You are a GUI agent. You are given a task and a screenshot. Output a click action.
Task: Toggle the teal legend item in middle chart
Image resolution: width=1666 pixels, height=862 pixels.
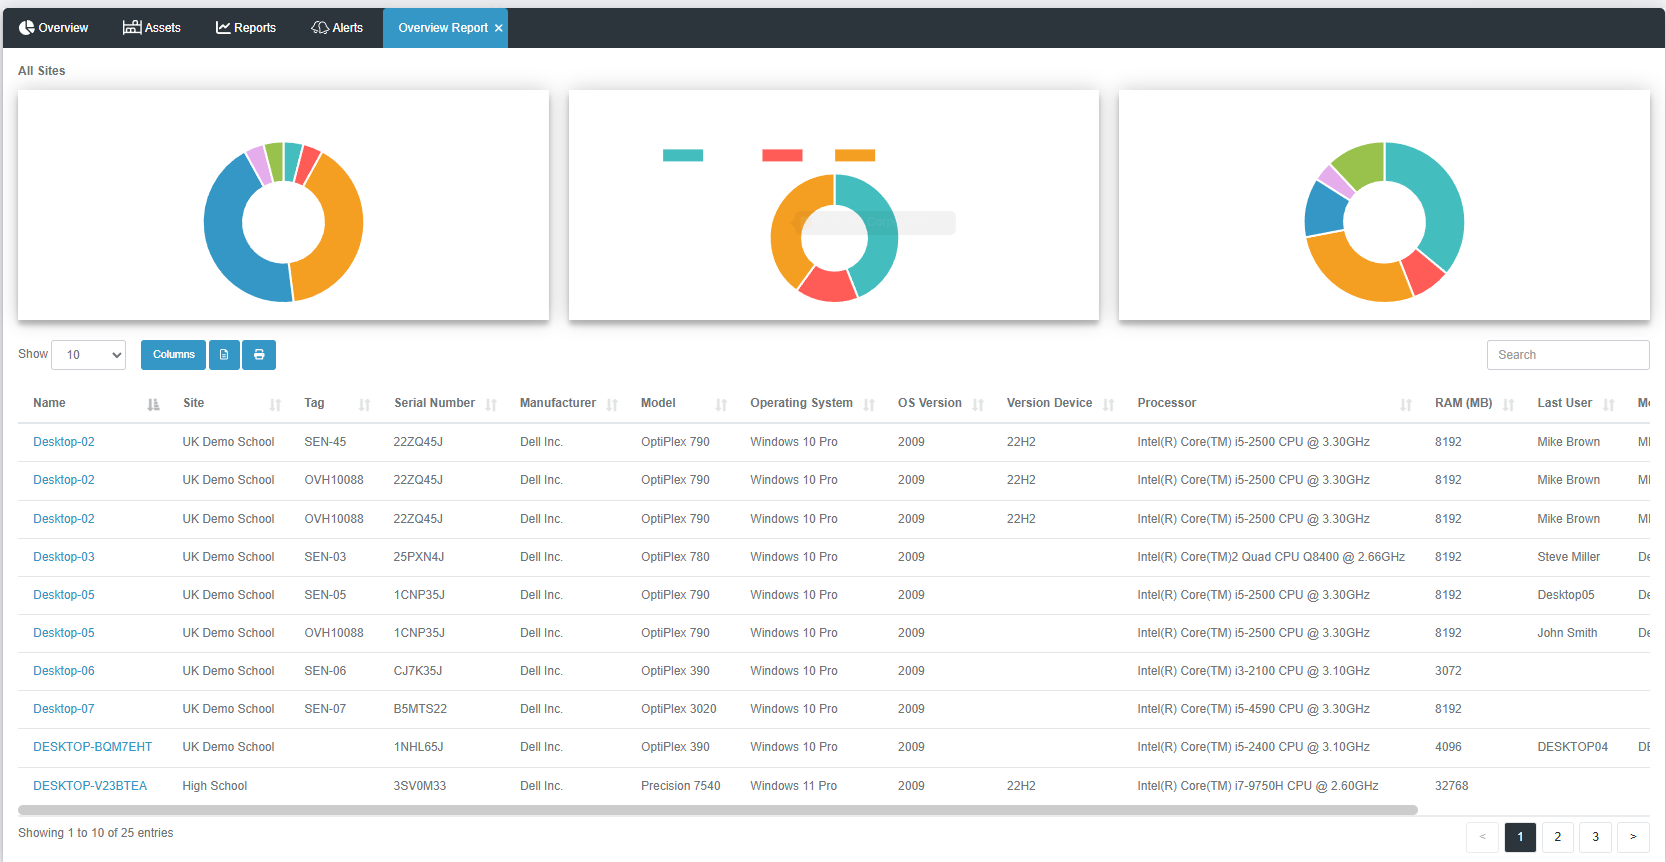click(683, 155)
